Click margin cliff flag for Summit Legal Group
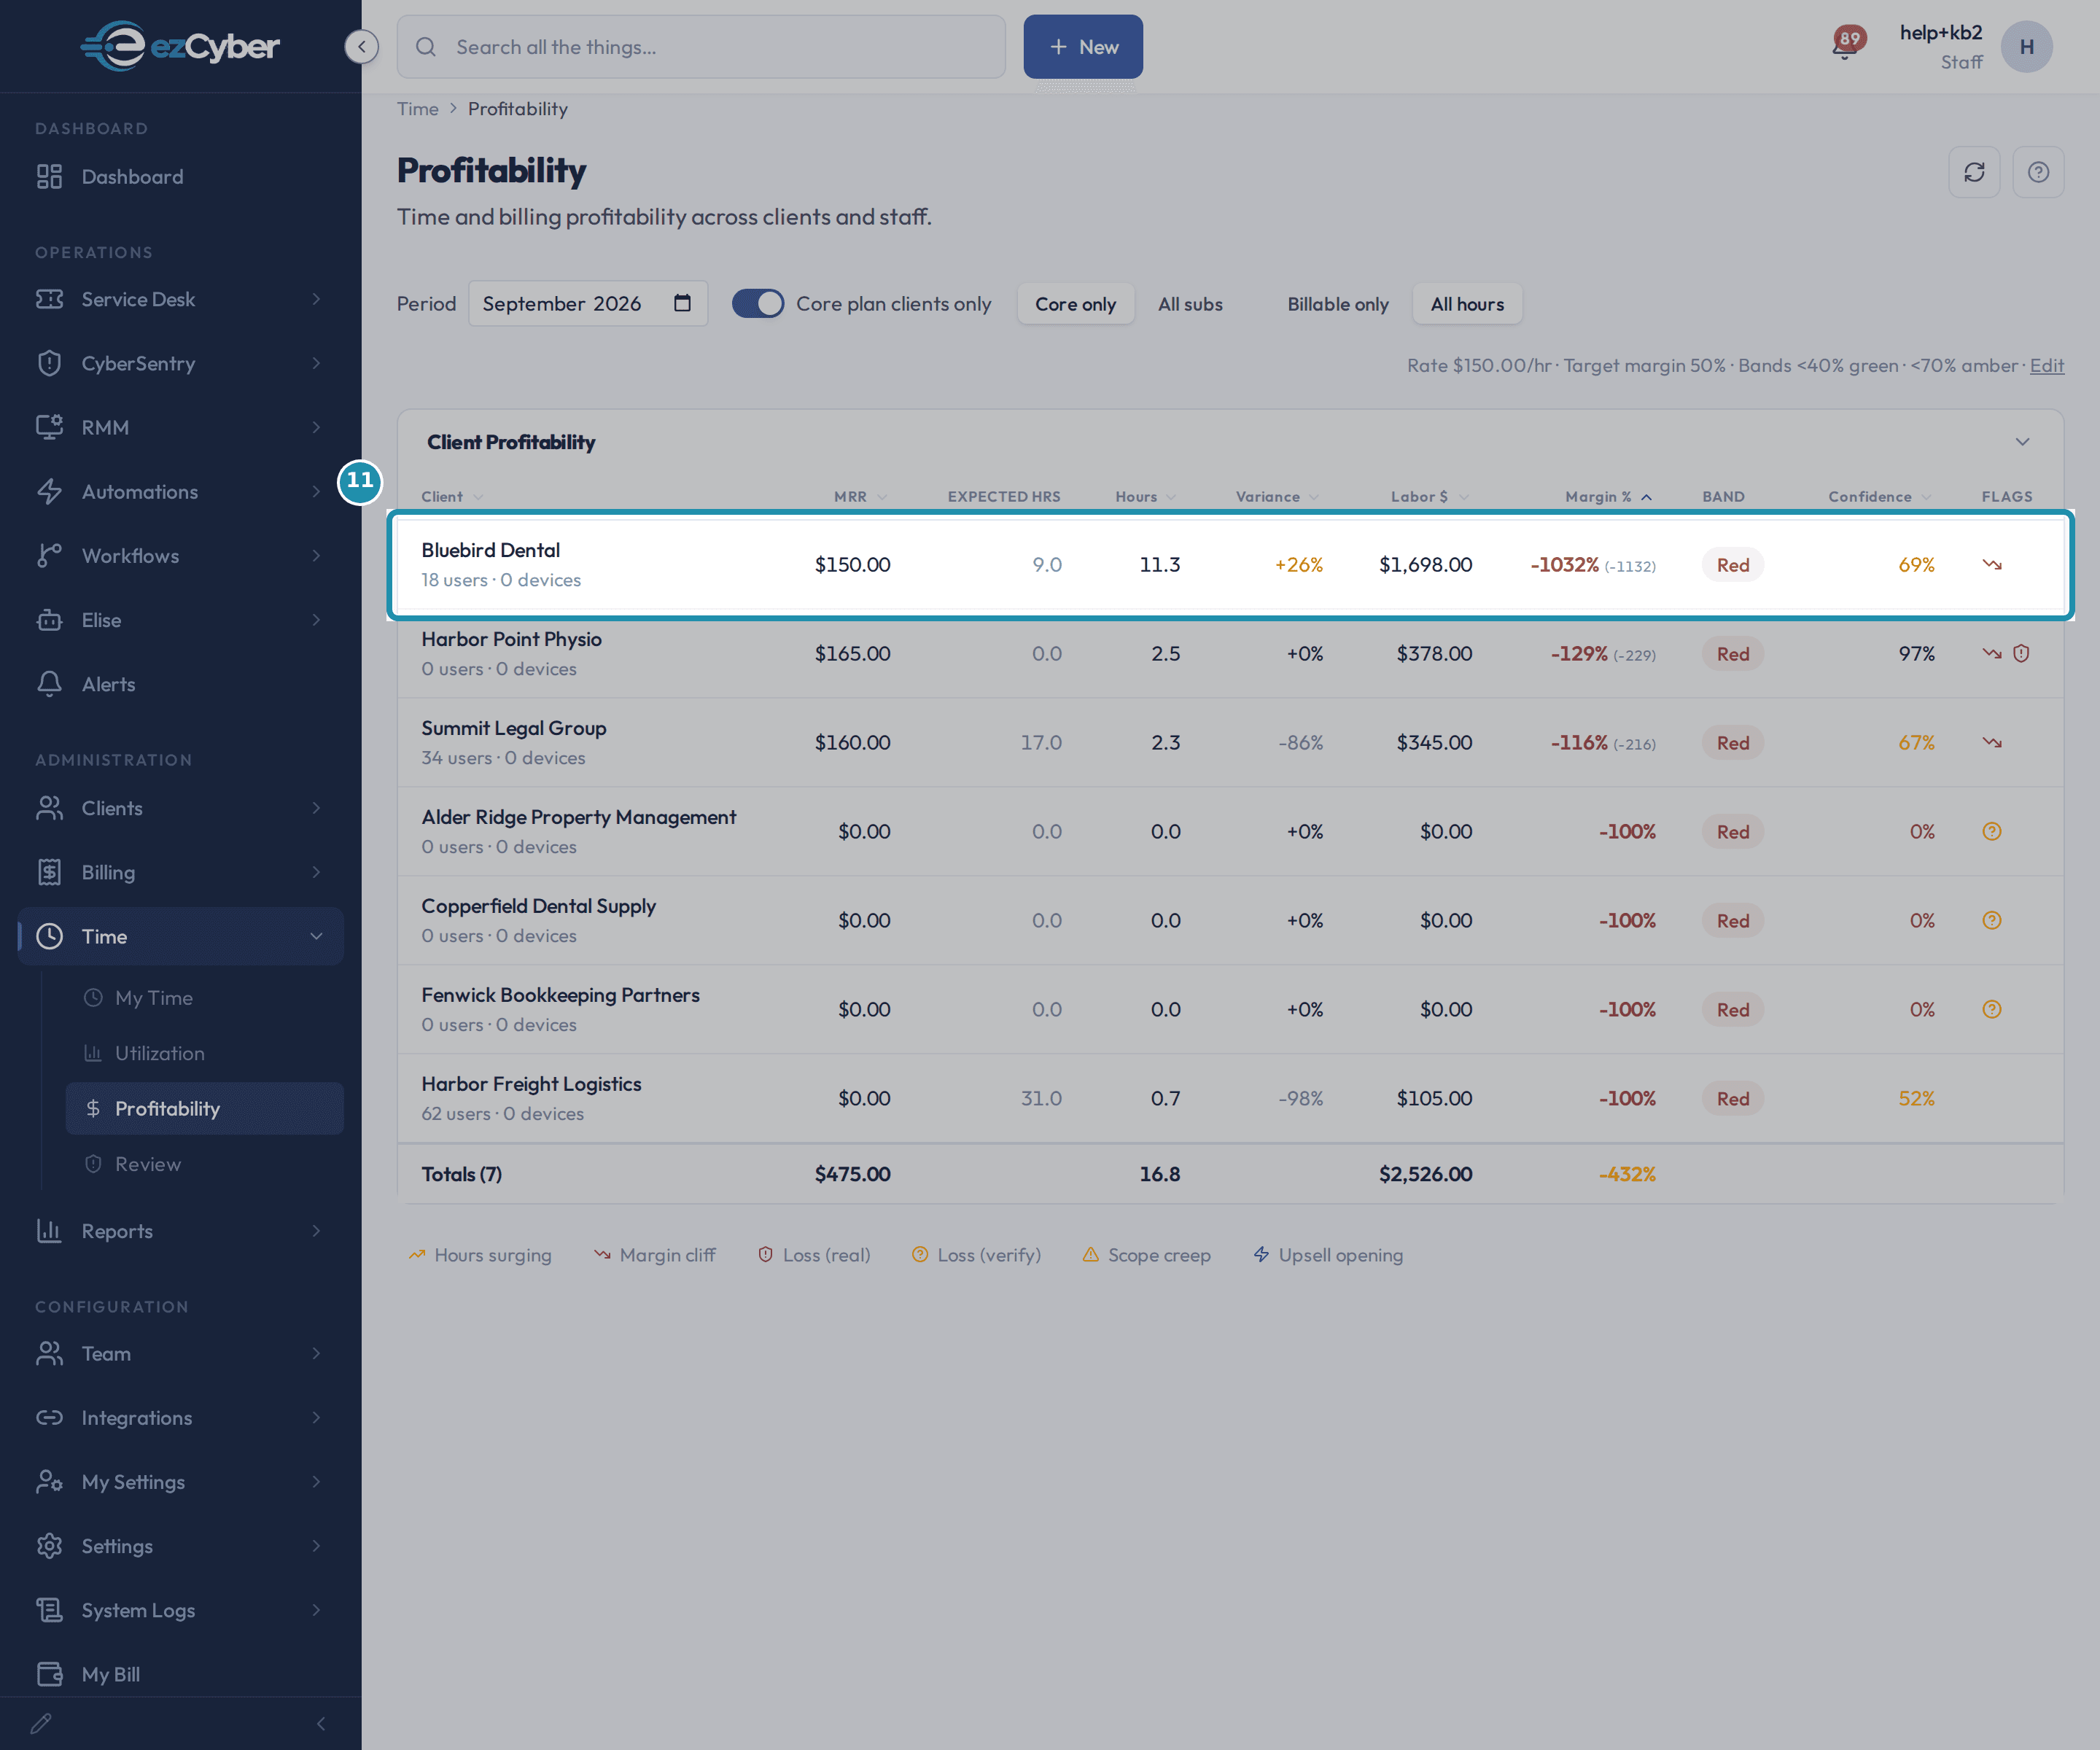Image resolution: width=2100 pixels, height=1750 pixels. [1992, 743]
